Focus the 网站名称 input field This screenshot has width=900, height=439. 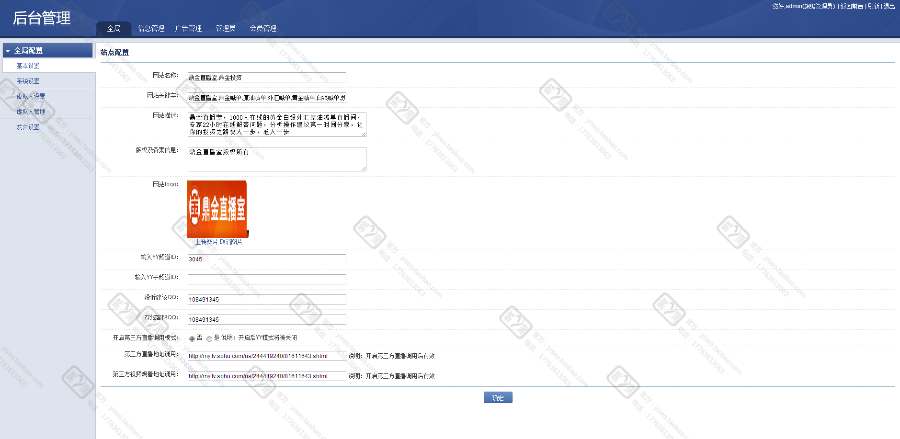267,77
